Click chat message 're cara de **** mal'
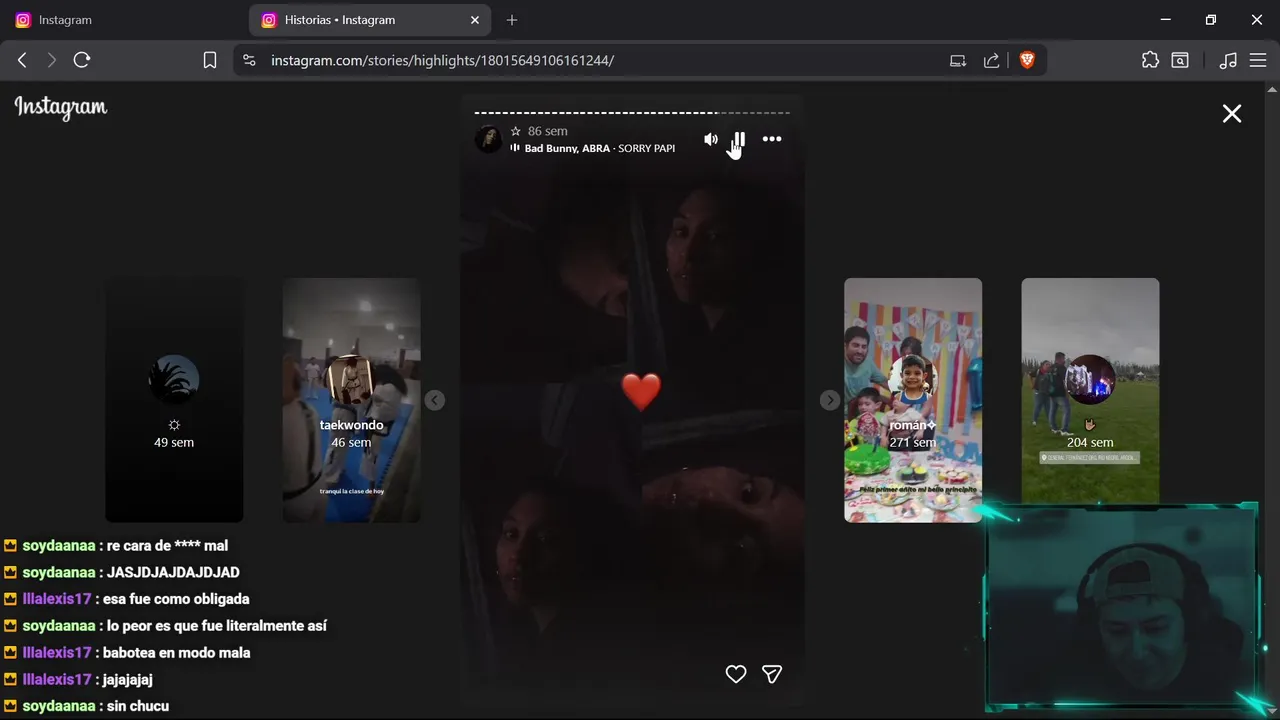Image resolution: width=1280 pixels, height=720 pixels. [x=165, y=546]
